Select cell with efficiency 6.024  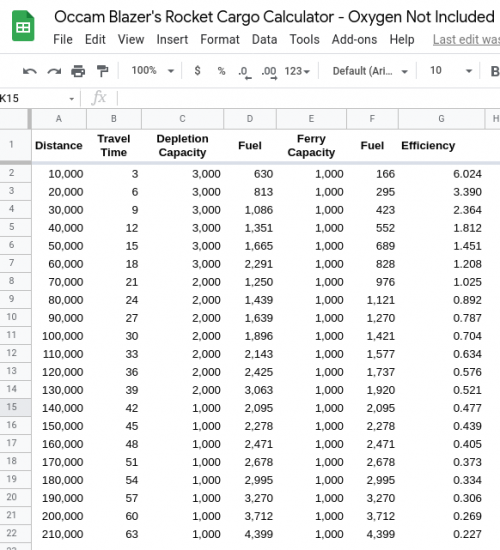[x=441, y=174]
